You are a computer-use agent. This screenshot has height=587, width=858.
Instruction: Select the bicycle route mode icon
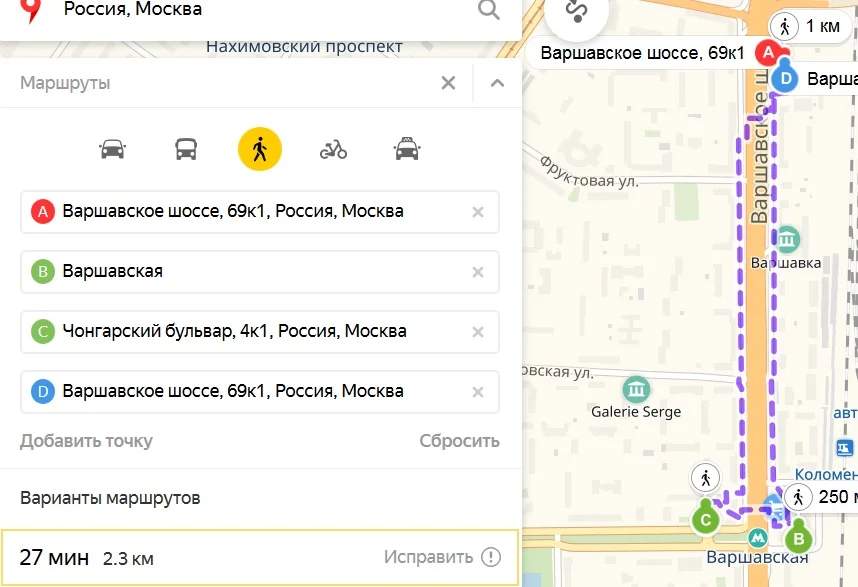coord(333,149)
